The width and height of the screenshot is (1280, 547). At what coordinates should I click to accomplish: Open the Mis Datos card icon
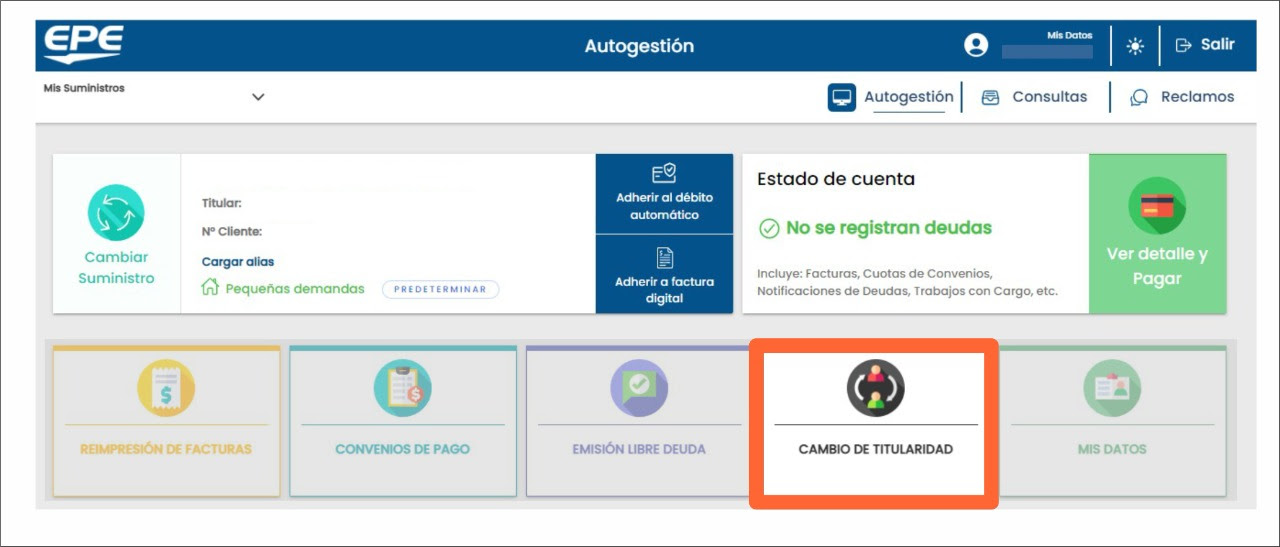pyautogui.click(x=1112, y=388)
